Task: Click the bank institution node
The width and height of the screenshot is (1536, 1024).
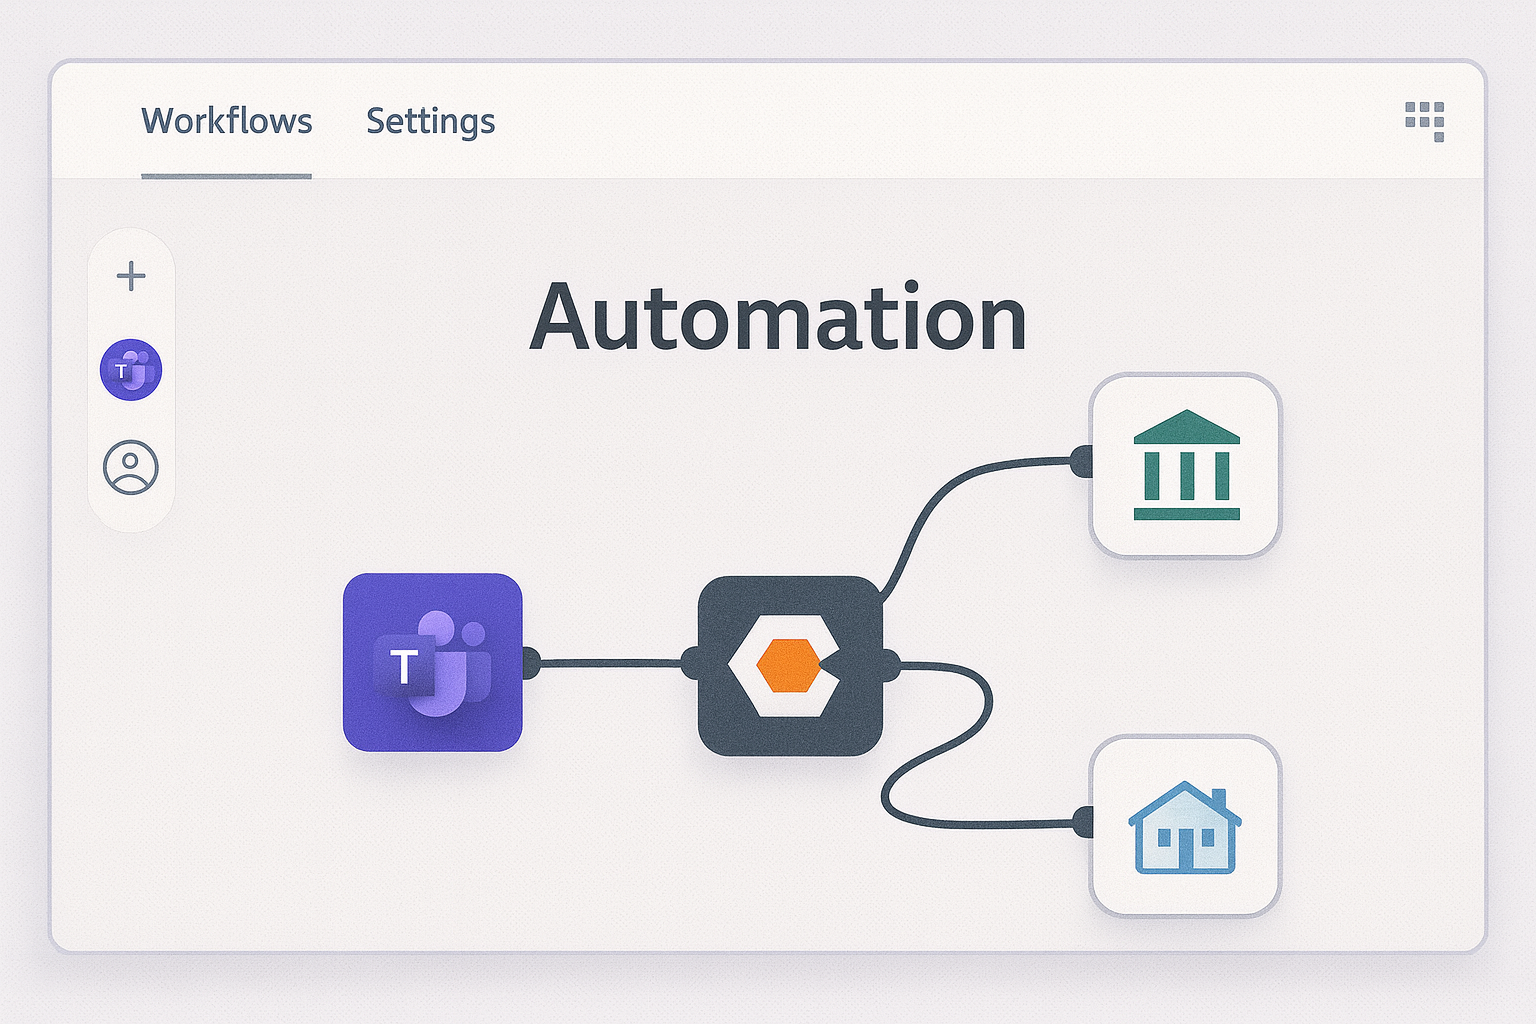Action: (1186, 463)
